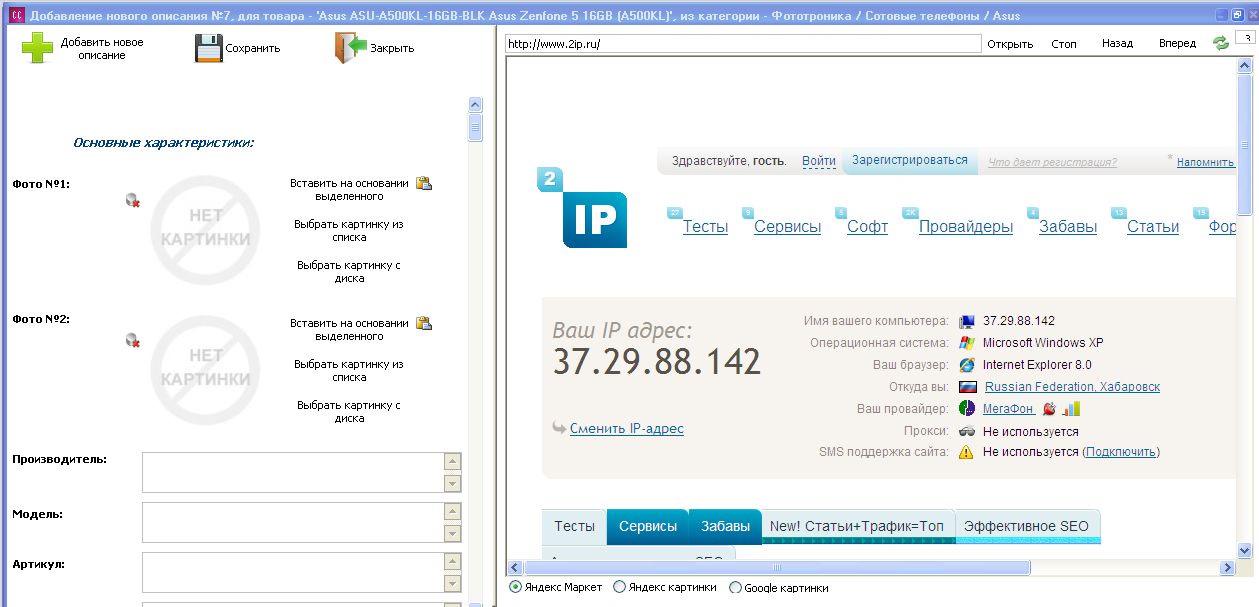The width and height of the screenshot is (1259, 607).
Task: Click the green plus add description icon
Action: (37, 48)
